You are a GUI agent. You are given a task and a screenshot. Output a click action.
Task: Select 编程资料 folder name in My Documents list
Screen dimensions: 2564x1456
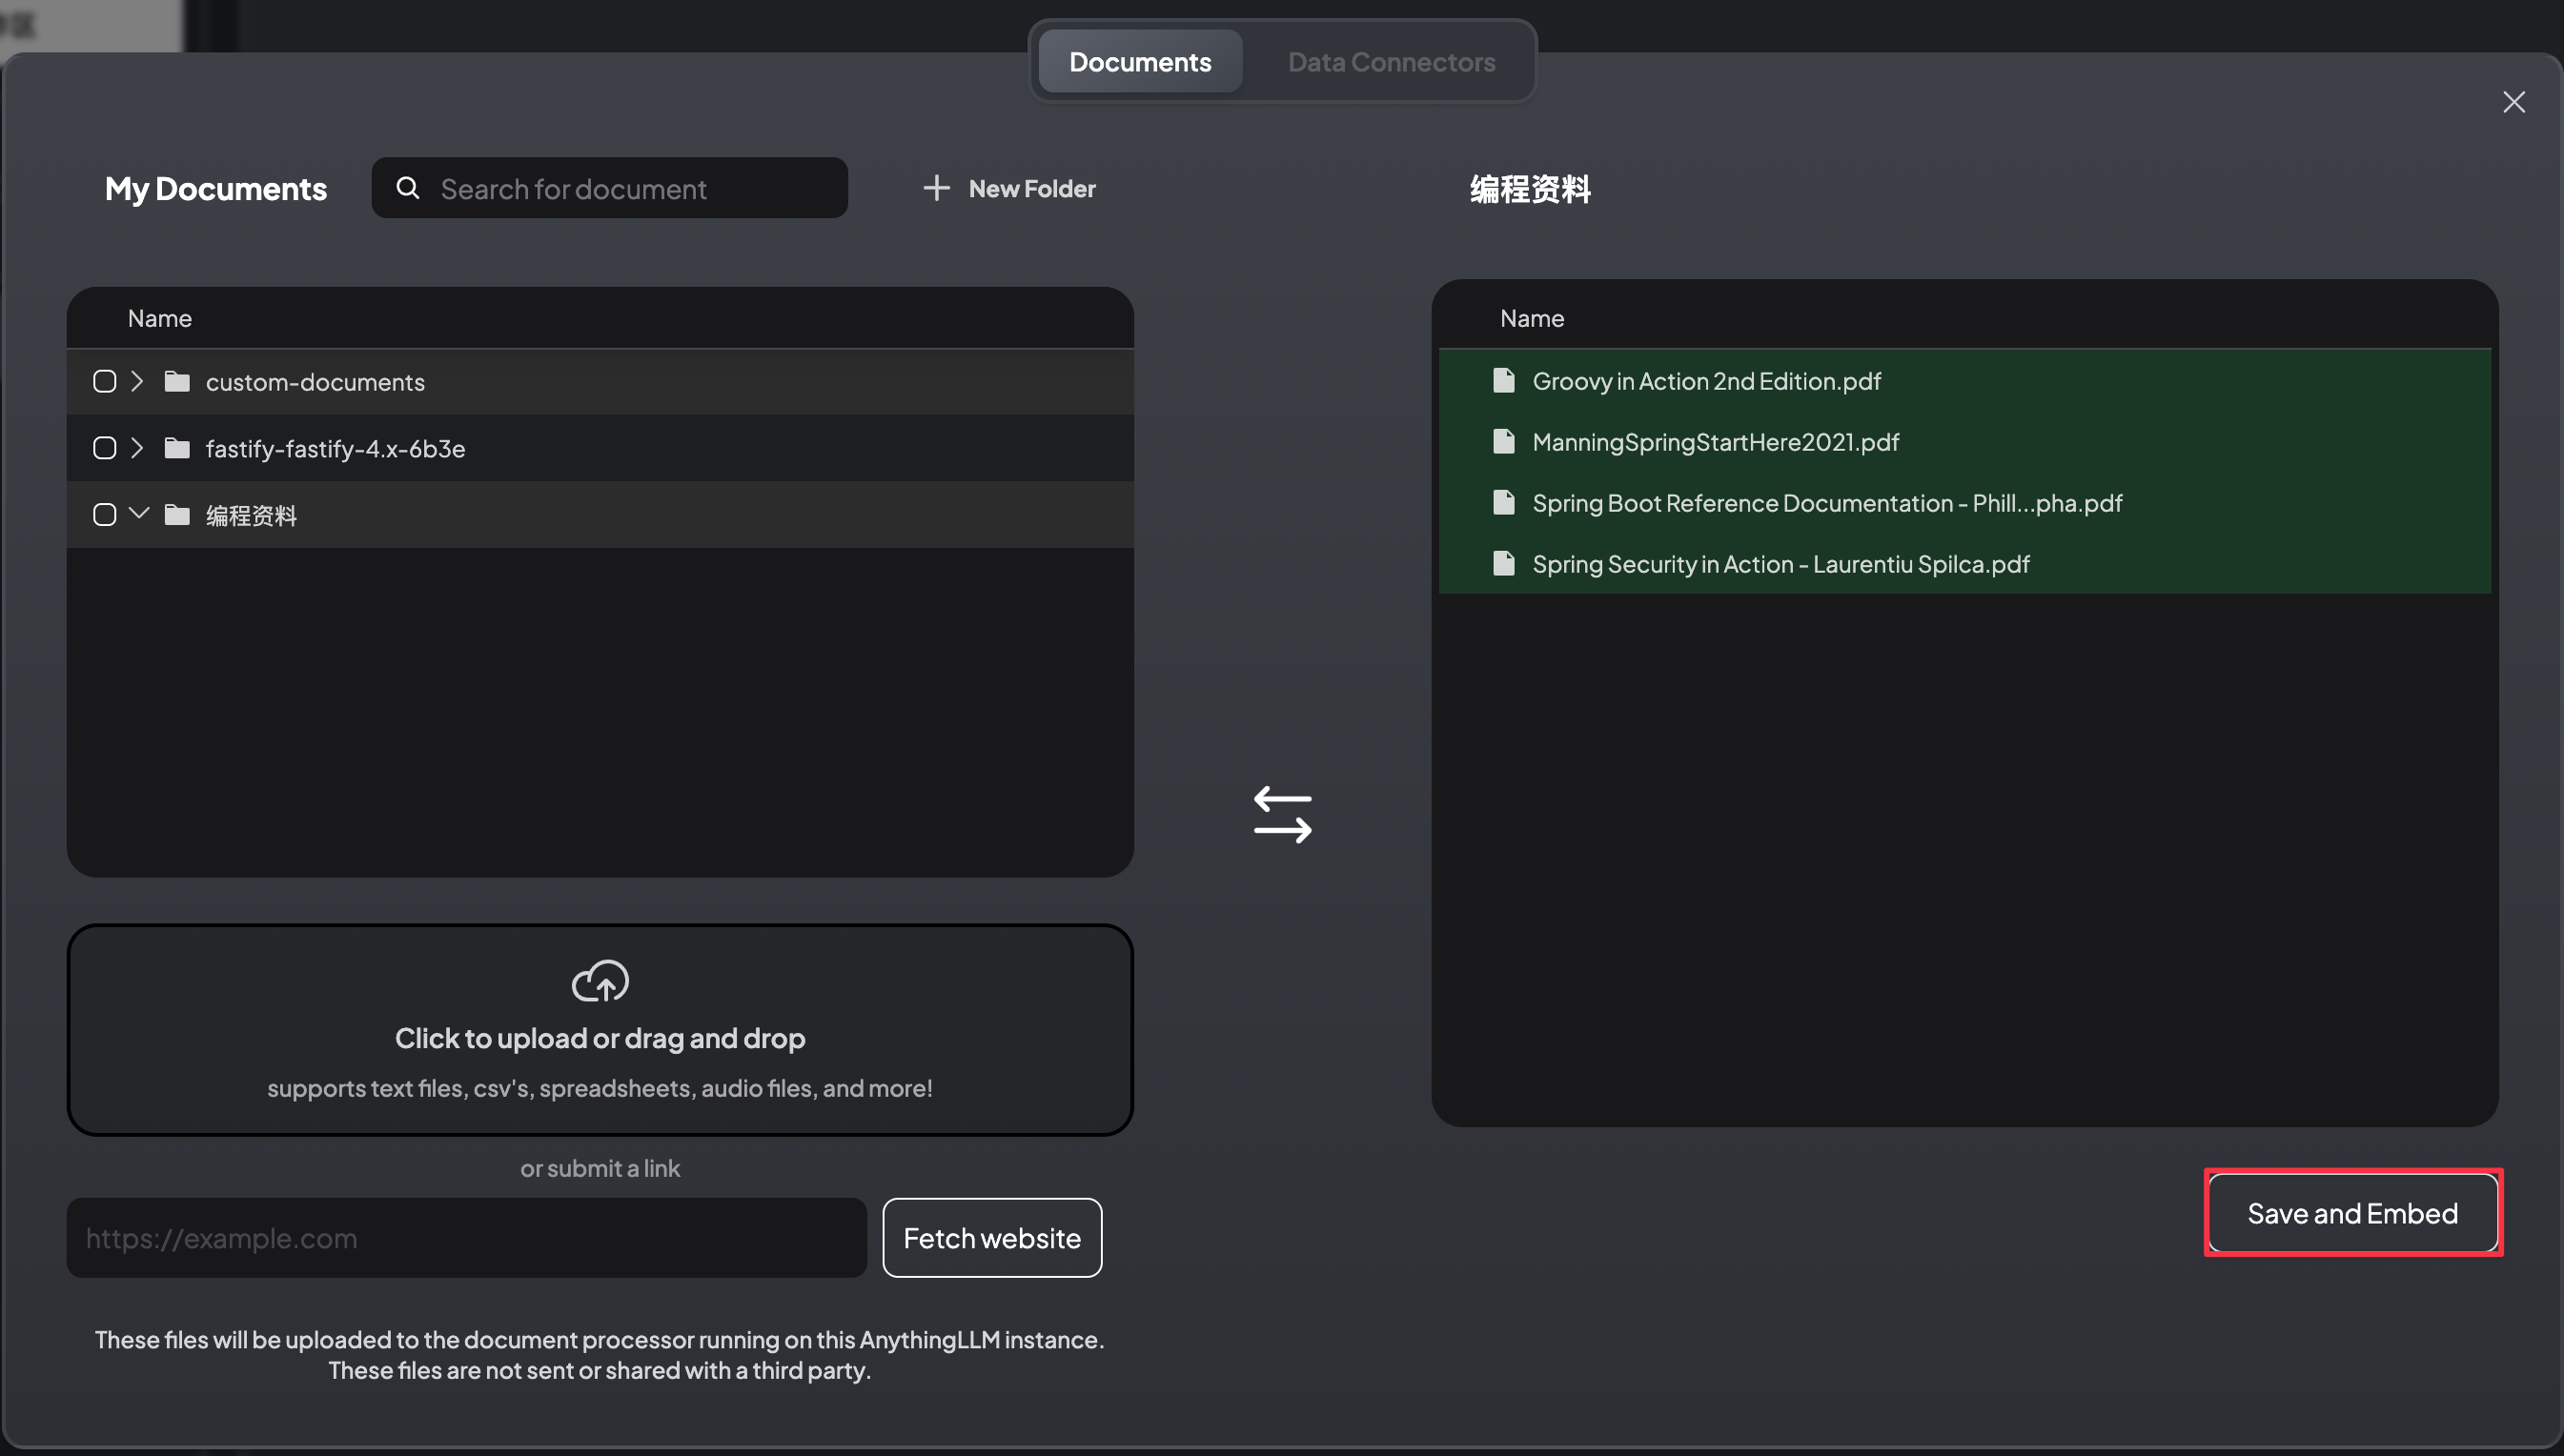251,515
